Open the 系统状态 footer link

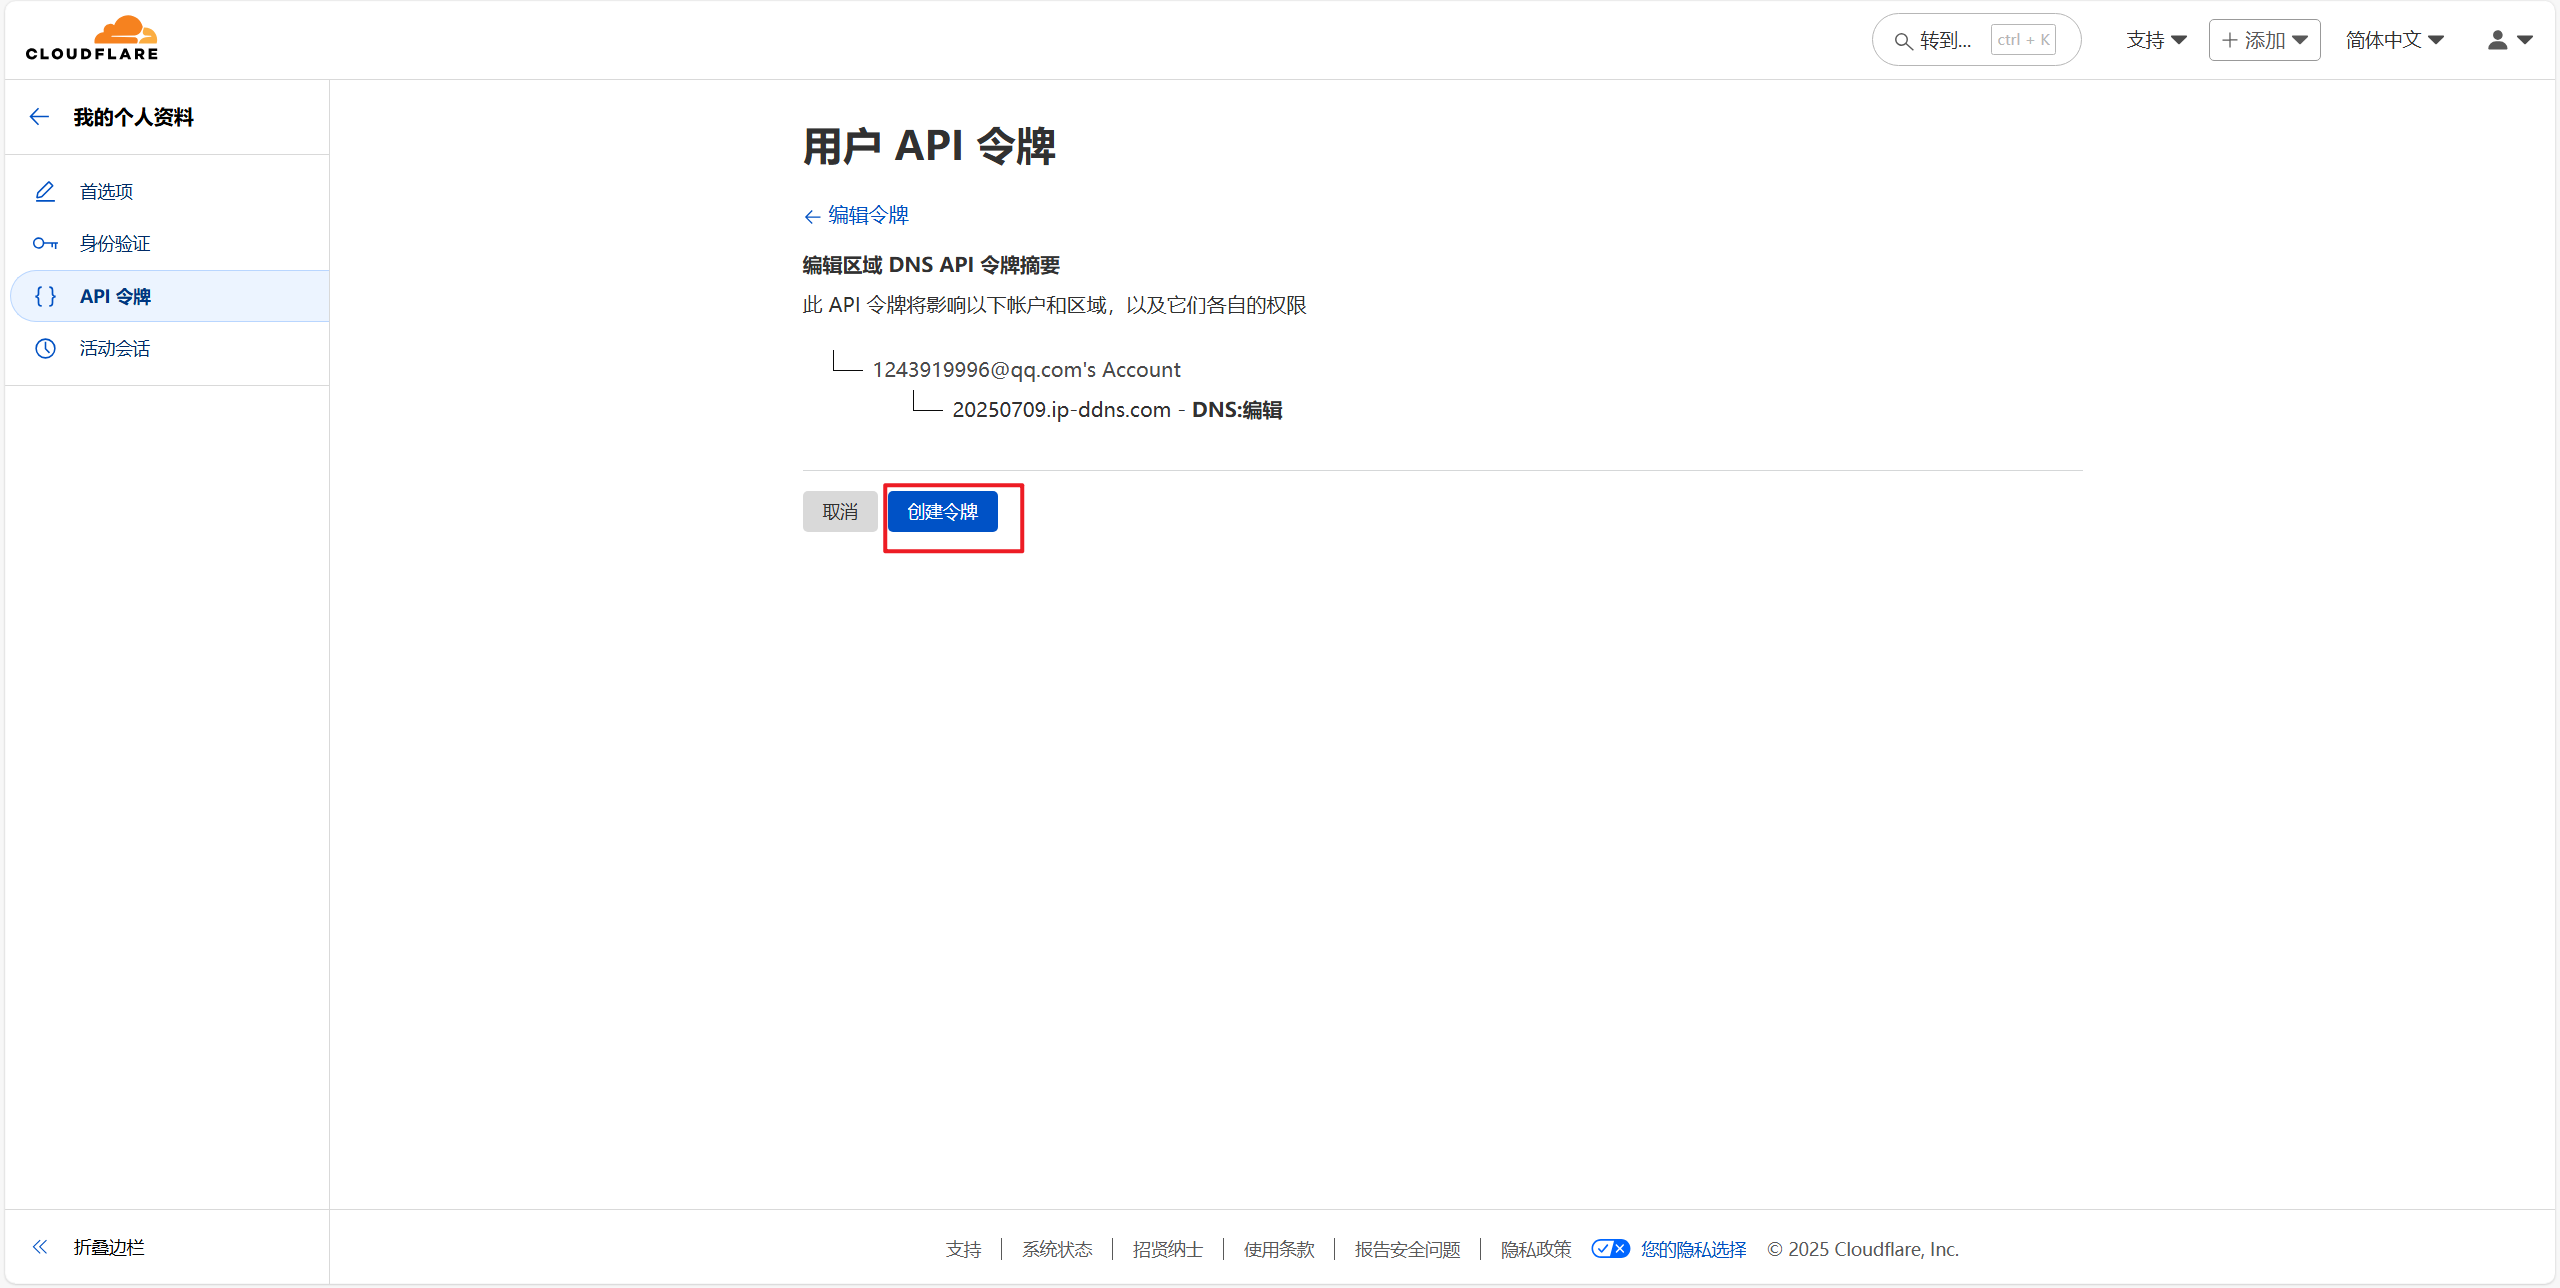1057,1249
